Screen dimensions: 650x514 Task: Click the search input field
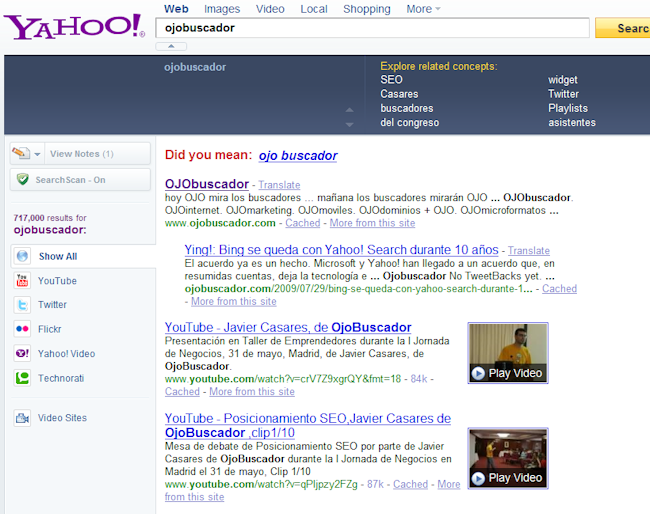point(372,28)
